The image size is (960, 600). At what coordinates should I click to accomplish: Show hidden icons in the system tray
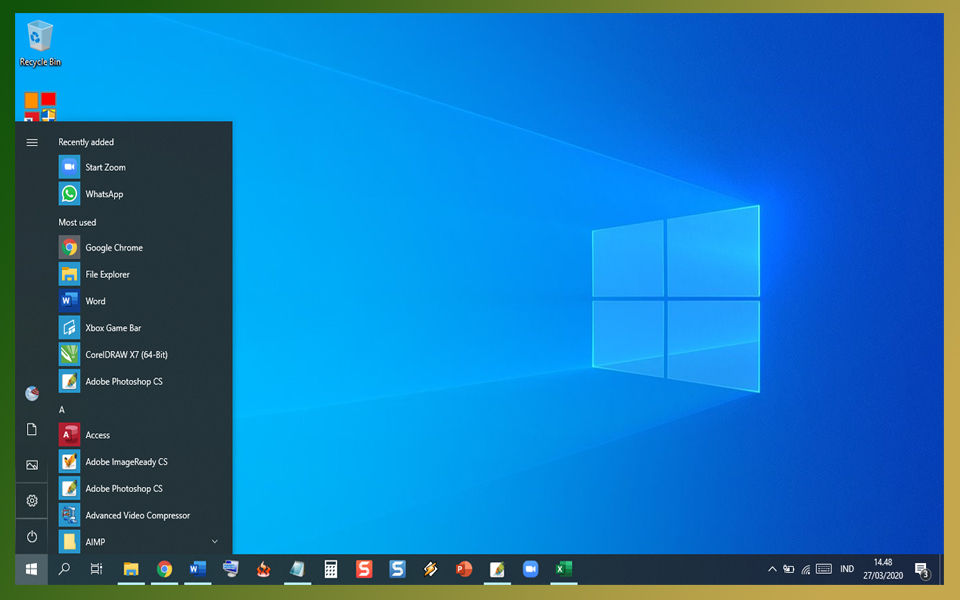[773, 568]
